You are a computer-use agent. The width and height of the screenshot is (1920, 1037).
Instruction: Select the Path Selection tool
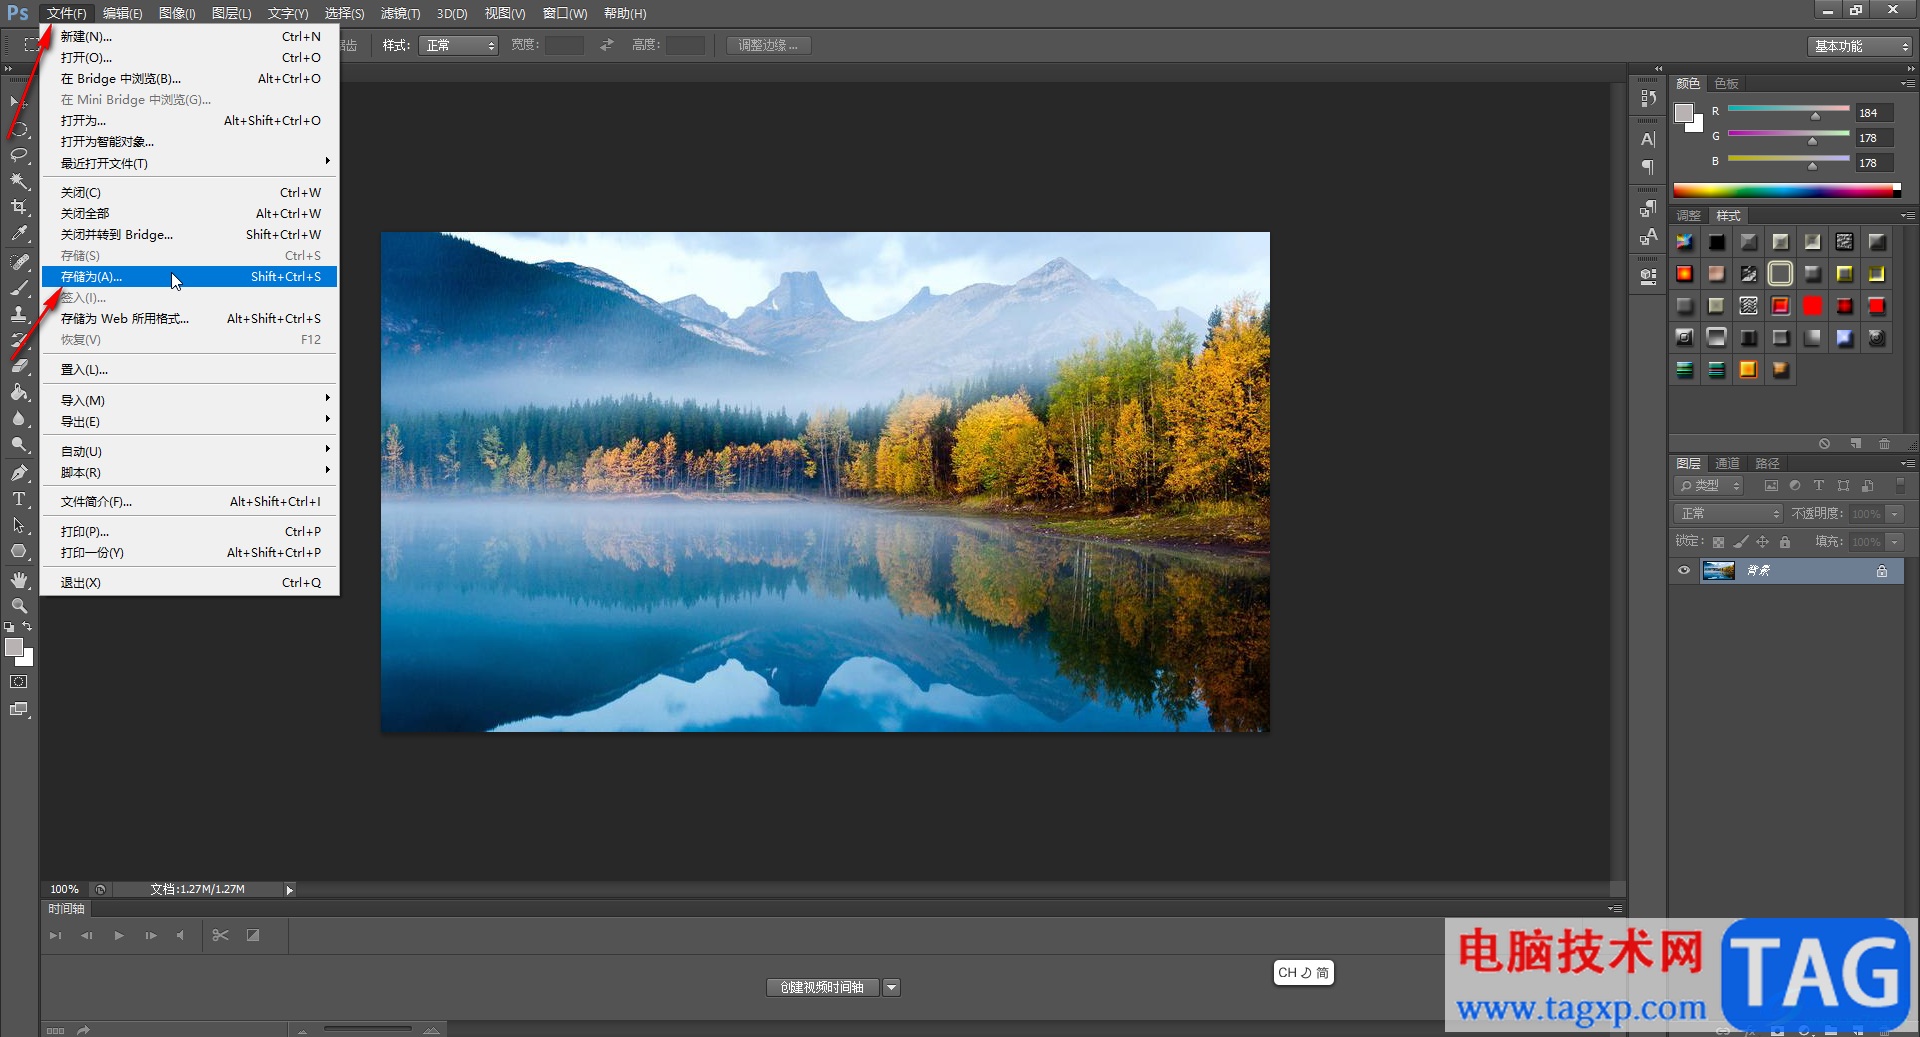[19, 525]
